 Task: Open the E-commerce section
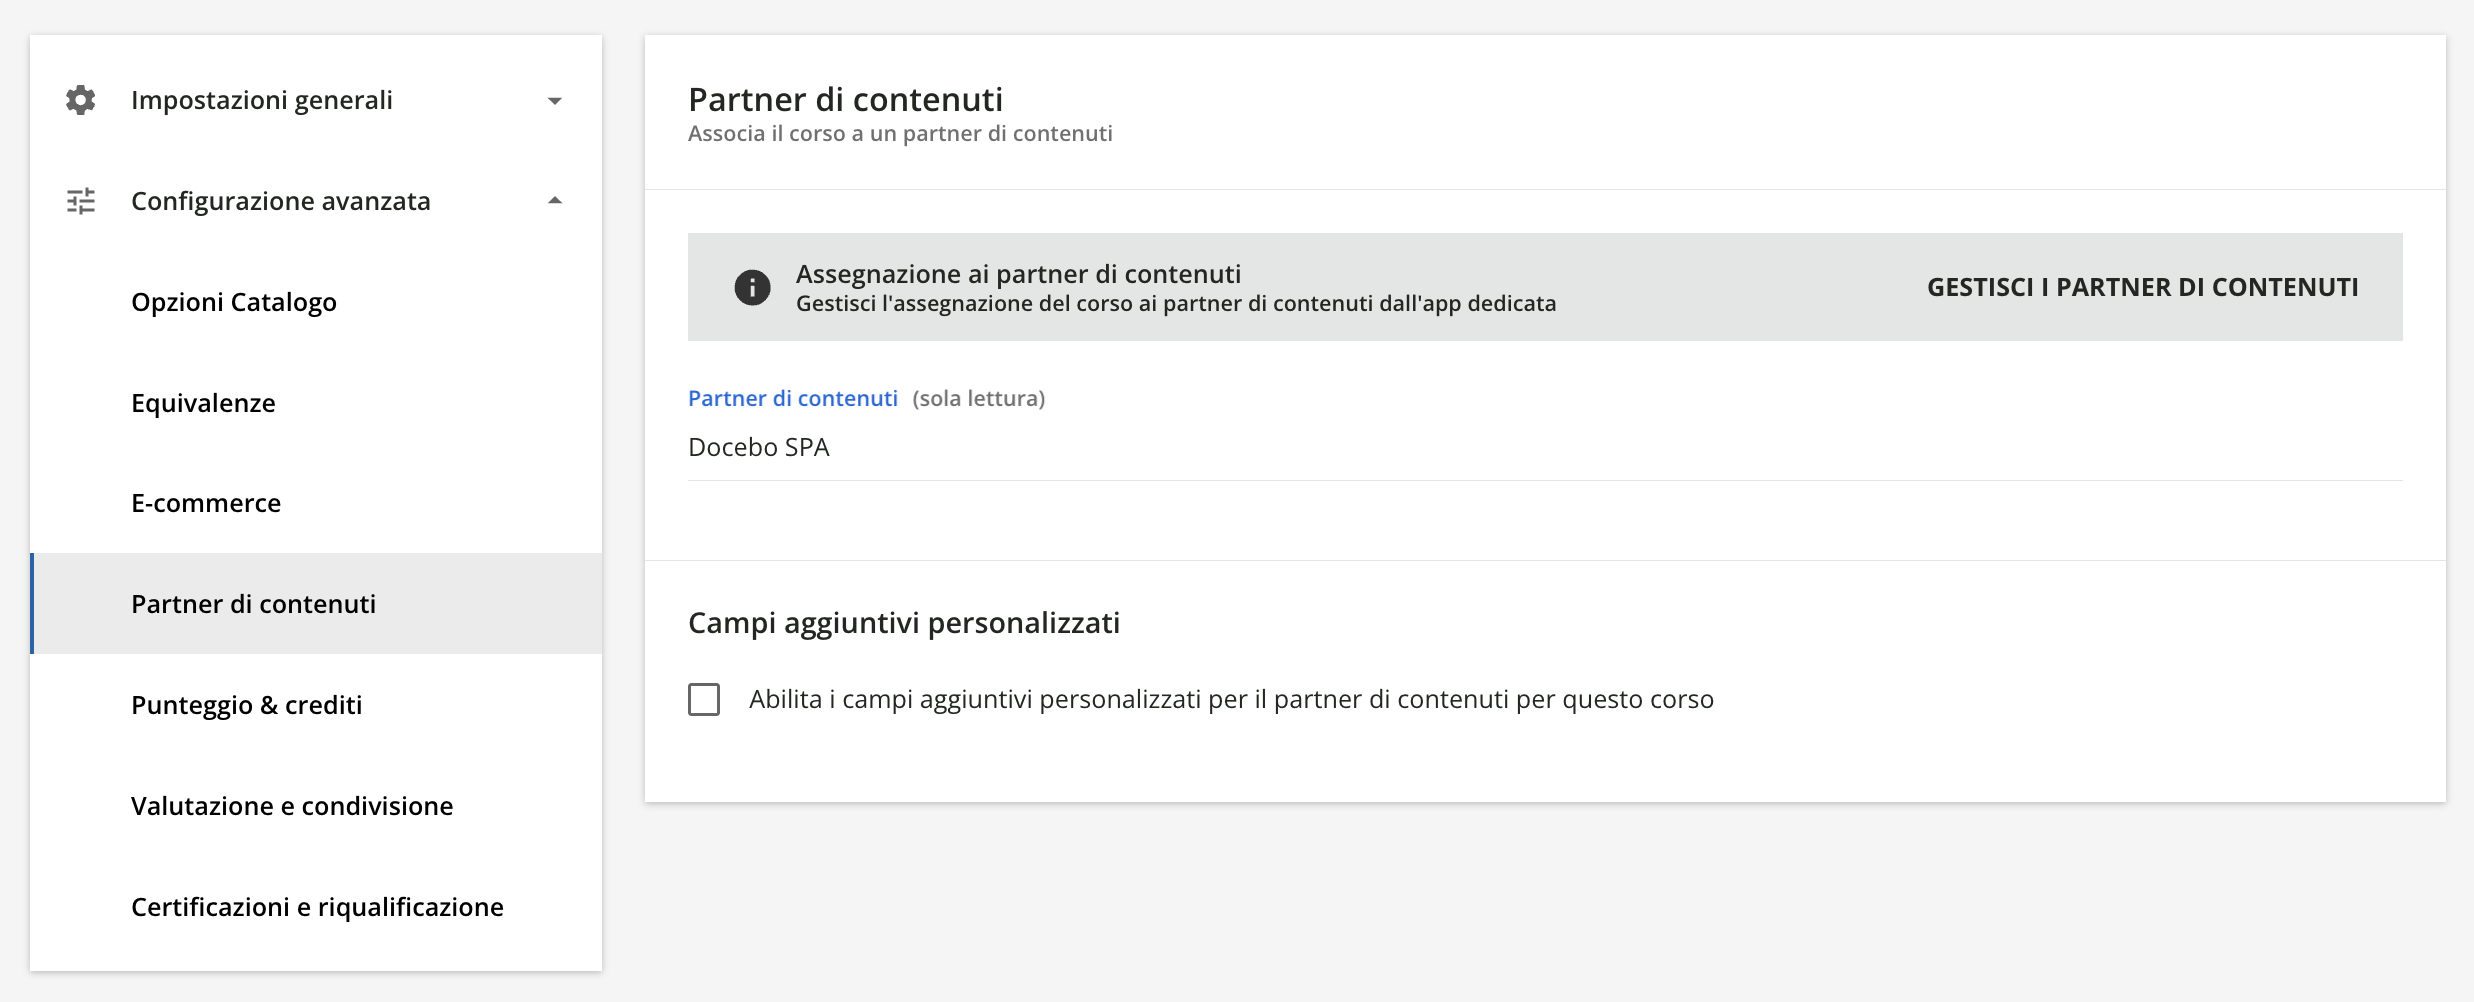pos(206,503)
